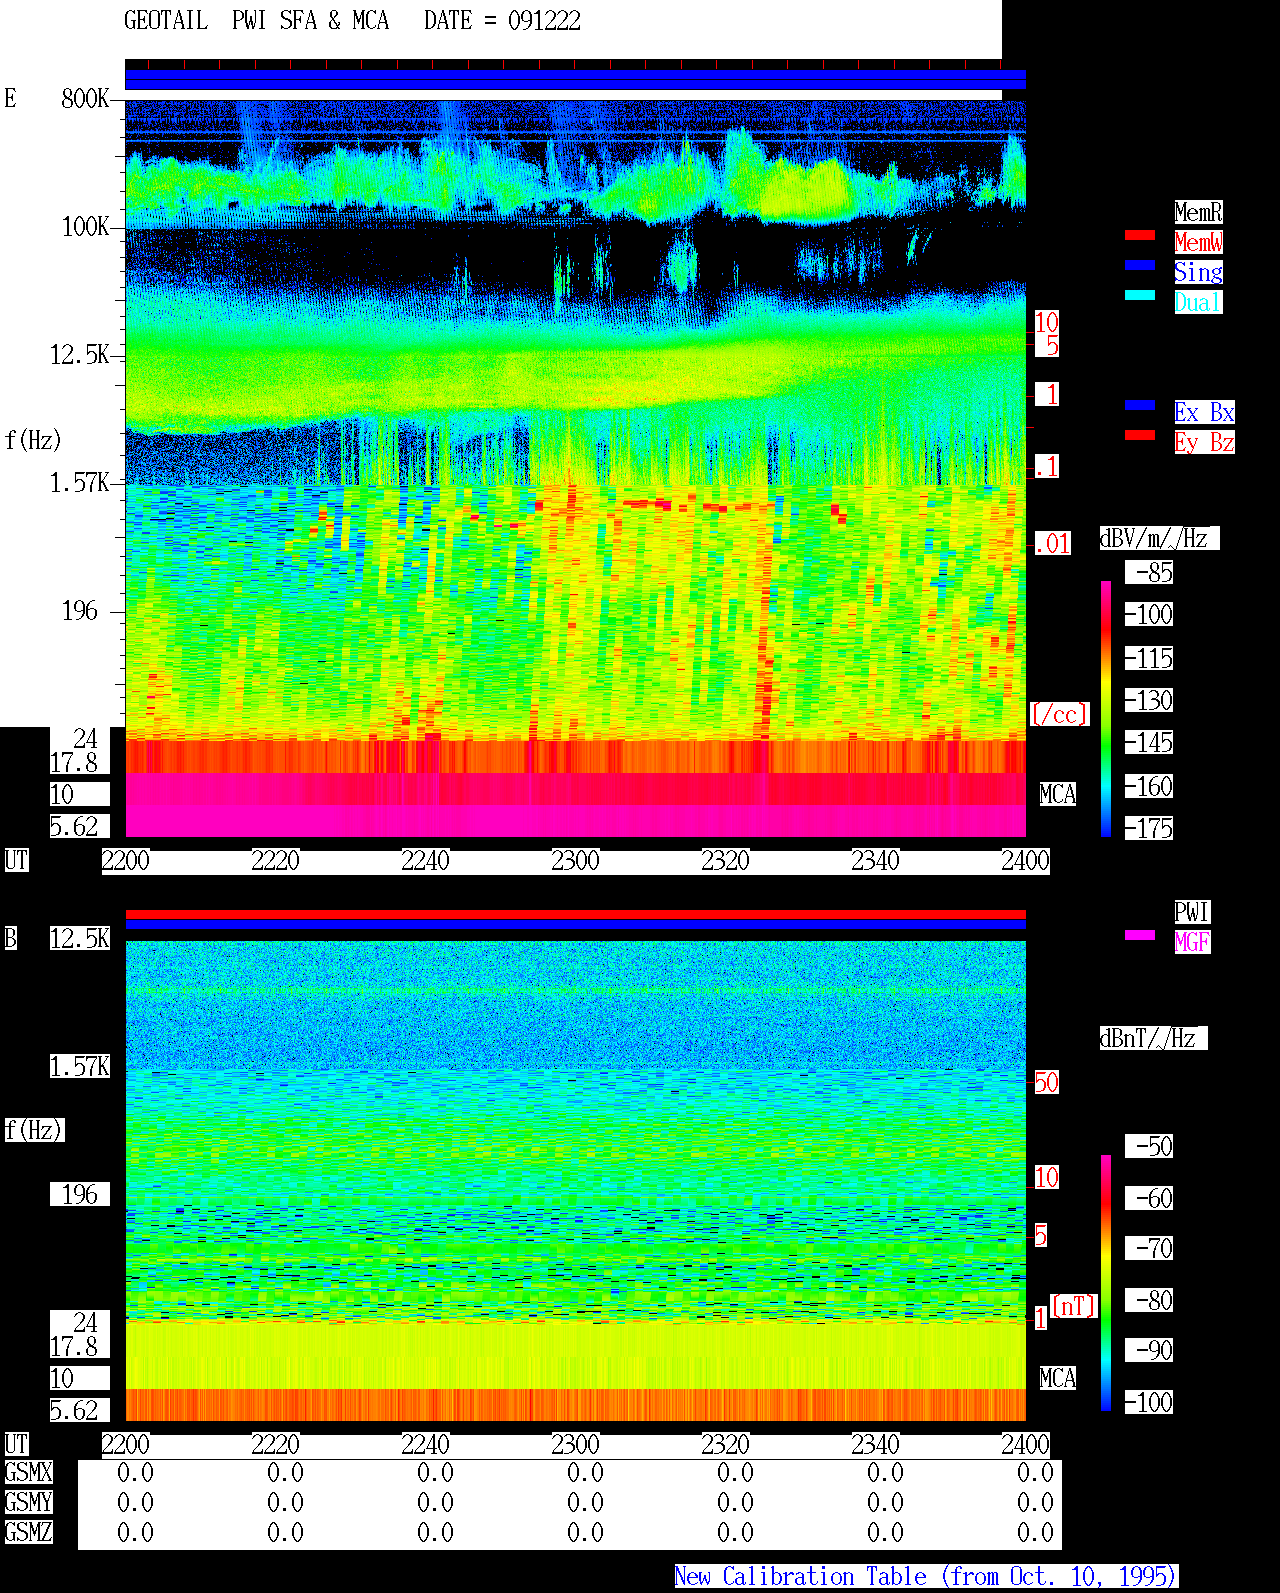Click the 2220 tick on upper UT axis
The image size is (1280, 1593).
(x=275, y=861)
